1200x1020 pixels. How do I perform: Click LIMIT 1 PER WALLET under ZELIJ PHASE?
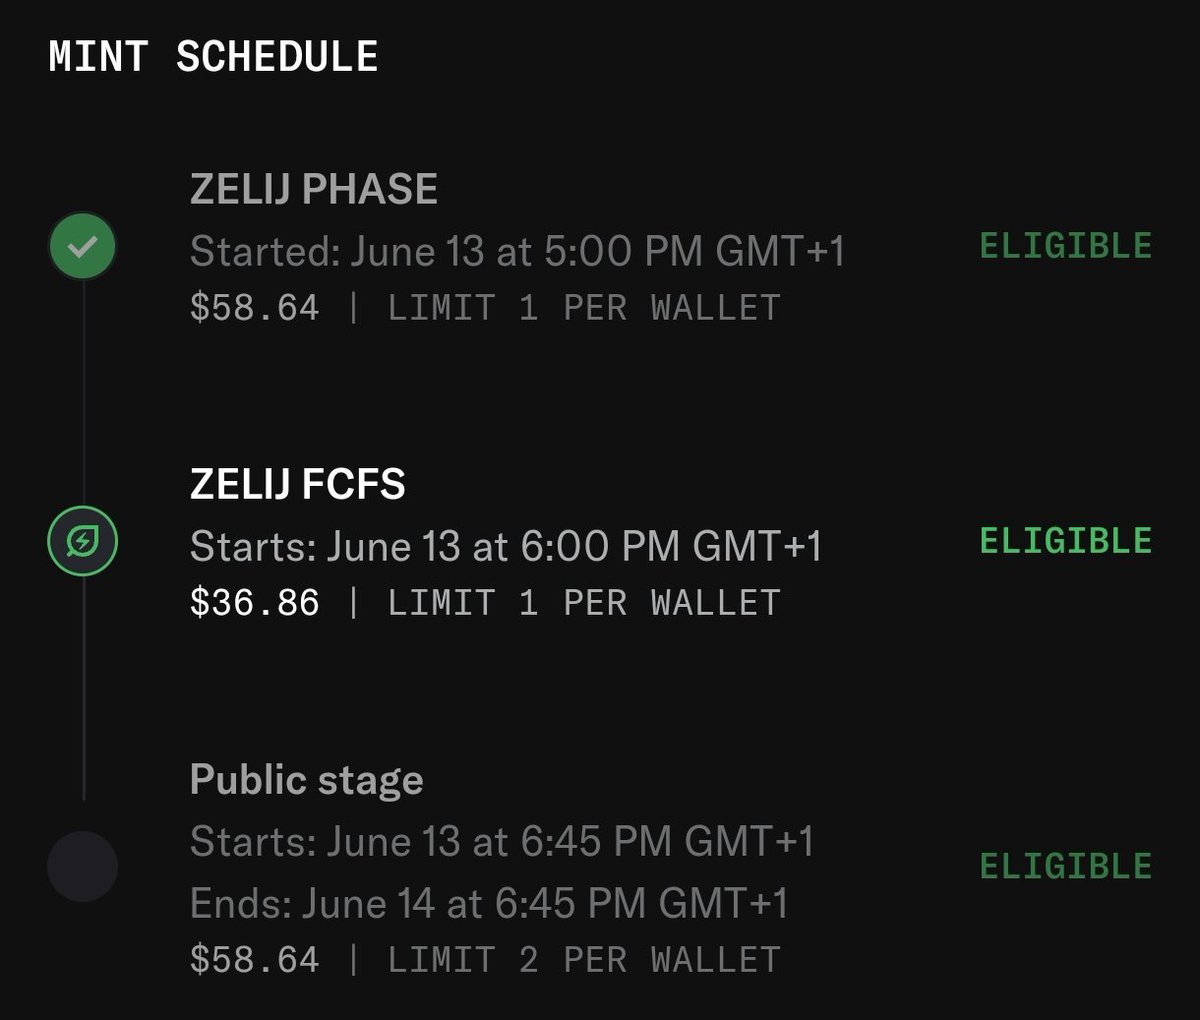[x=584, y=308]
